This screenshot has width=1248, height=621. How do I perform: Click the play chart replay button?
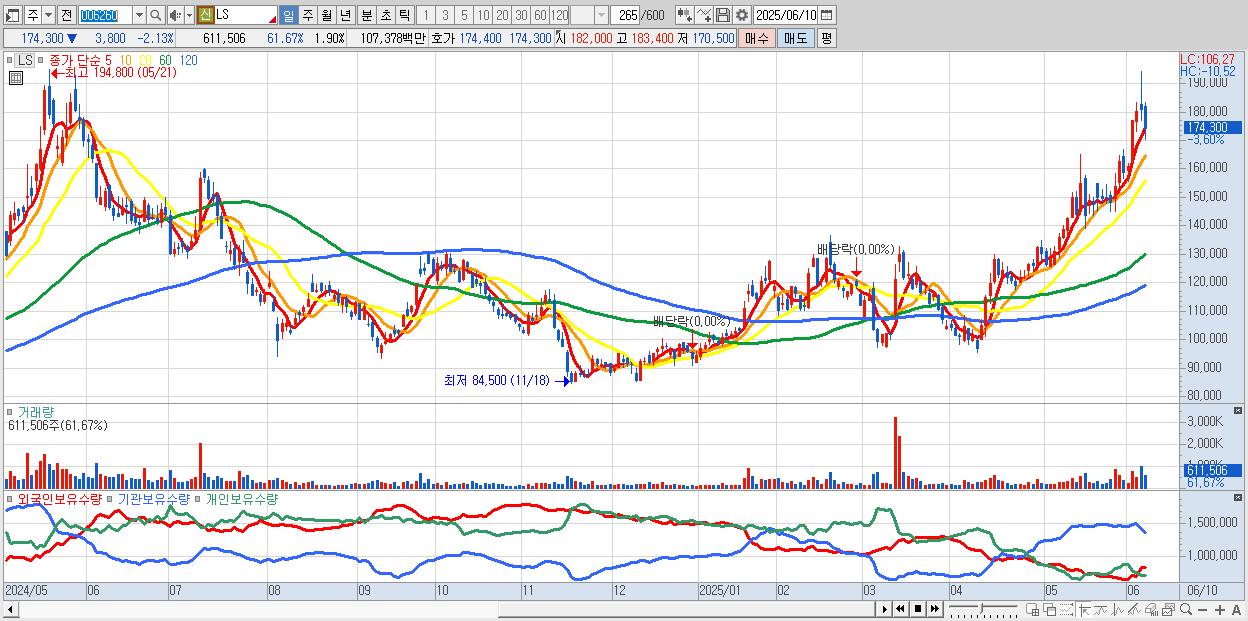[885, 609]
